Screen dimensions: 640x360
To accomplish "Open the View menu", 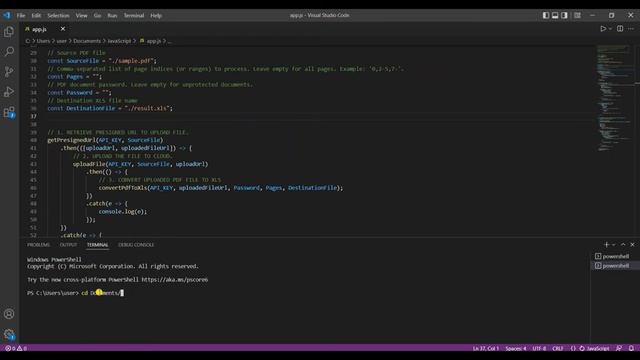I will pyautogui.click(x=82, y=16).
